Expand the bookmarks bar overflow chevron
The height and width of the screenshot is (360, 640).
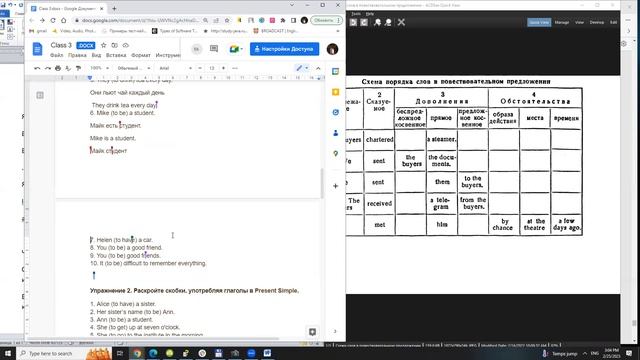click(x=338, y=31)
